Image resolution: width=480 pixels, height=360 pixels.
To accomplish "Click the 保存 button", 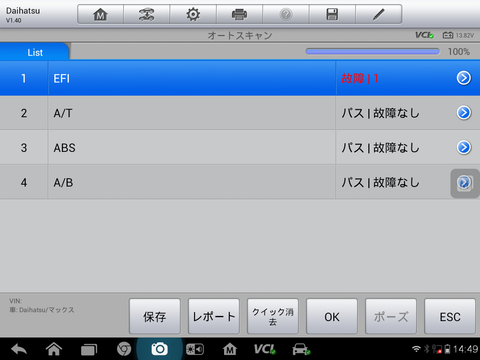I will click(x=155, y=316).
